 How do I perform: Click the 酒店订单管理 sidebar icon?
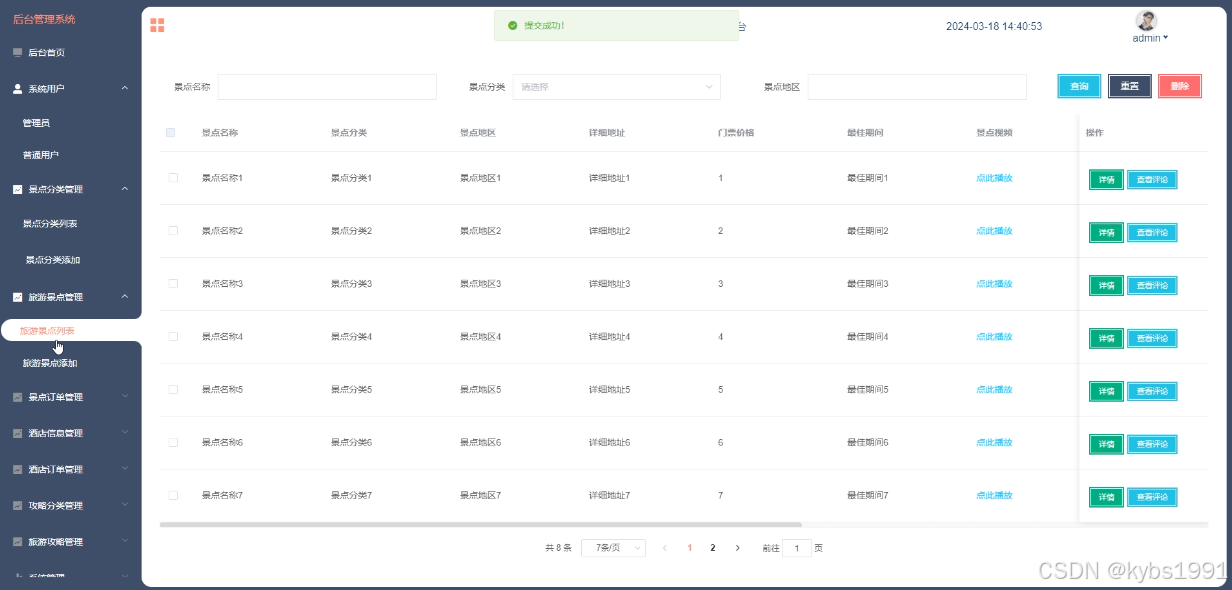coord(17,469)
